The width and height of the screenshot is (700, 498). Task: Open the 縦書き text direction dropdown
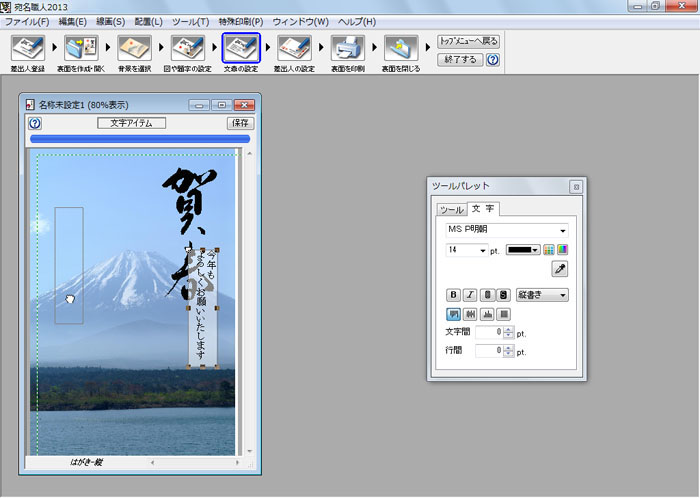(x=562, y=295)
